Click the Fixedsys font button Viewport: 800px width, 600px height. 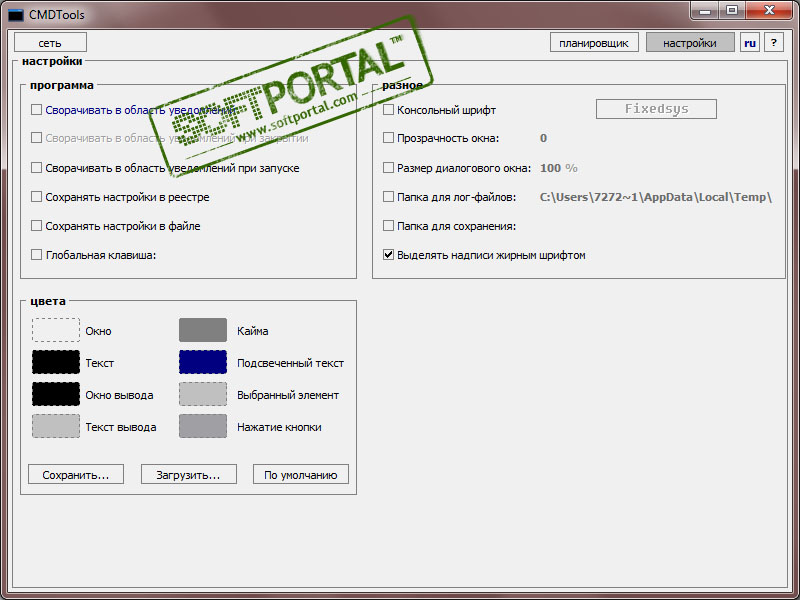(656, 109)
